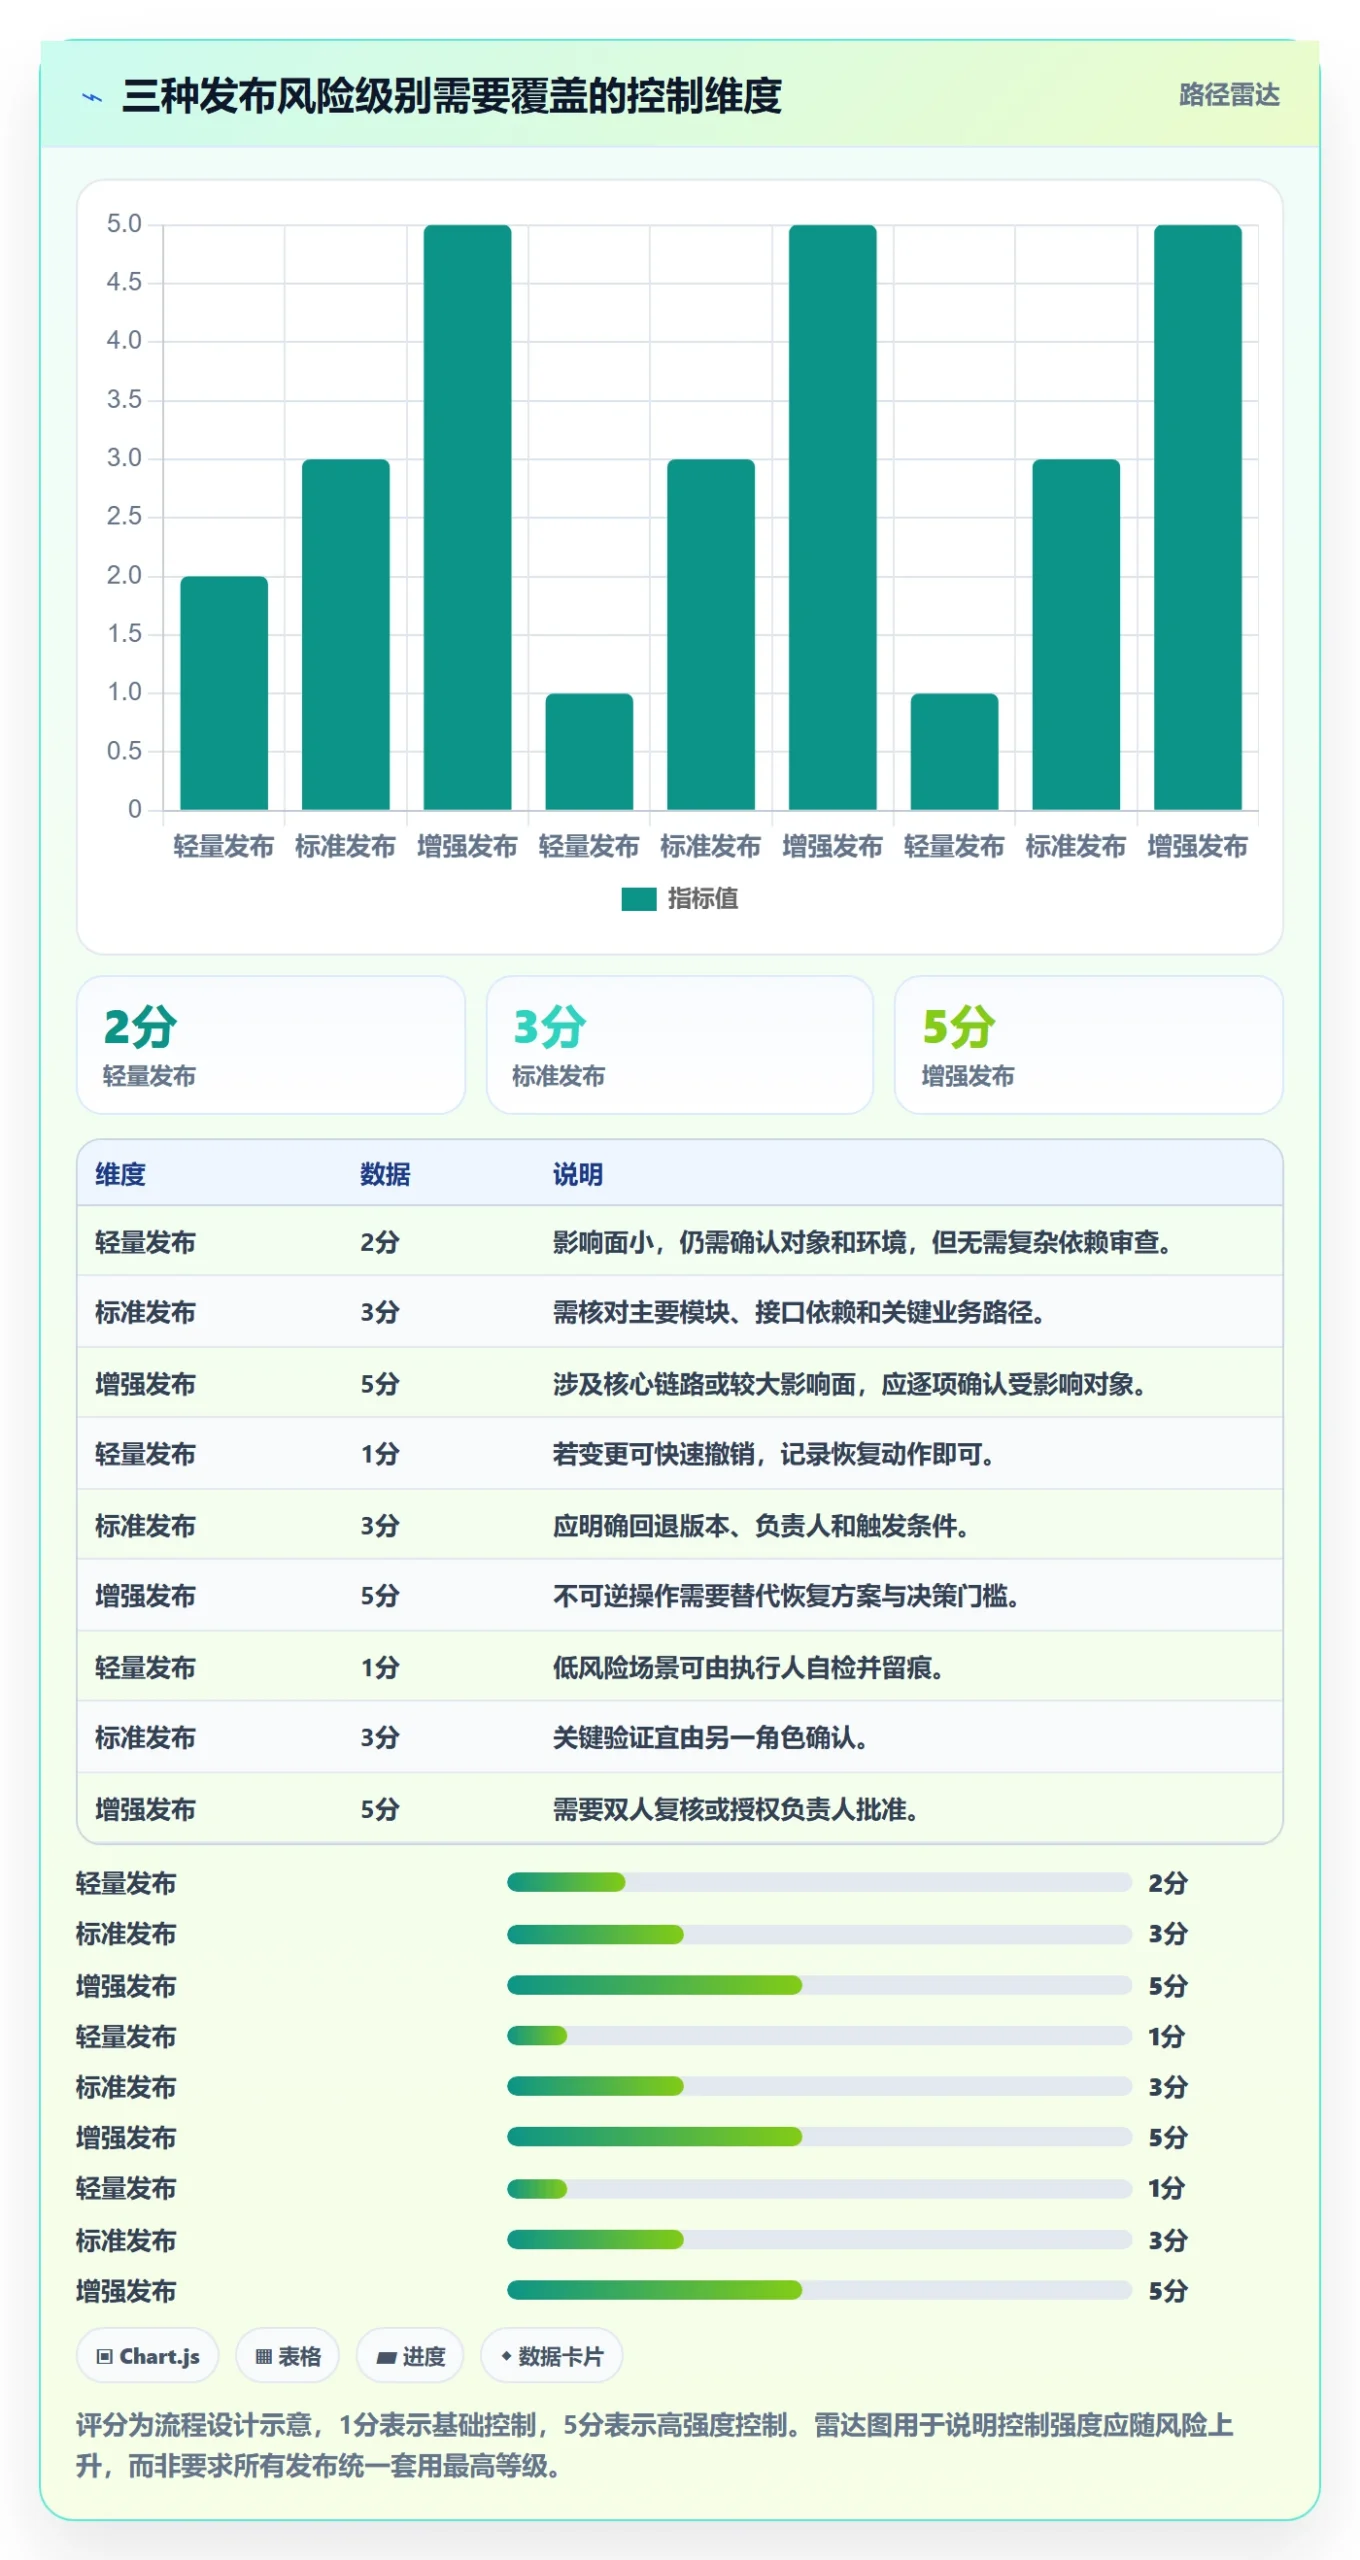Select the row 需要双人复核或授权负责人批准

point(680,1810)
